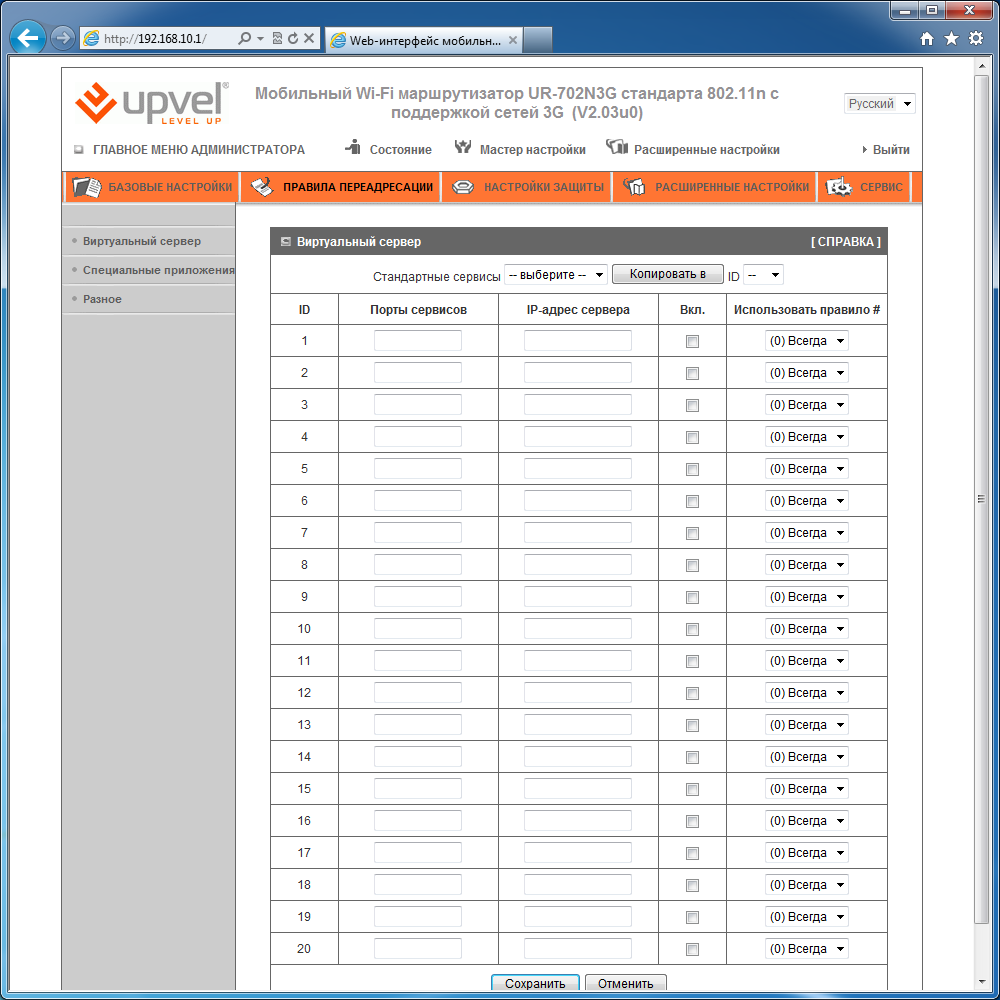Click the Сохранить button
Viewport: 1000px width, 1000px height.
pos(535,983)
